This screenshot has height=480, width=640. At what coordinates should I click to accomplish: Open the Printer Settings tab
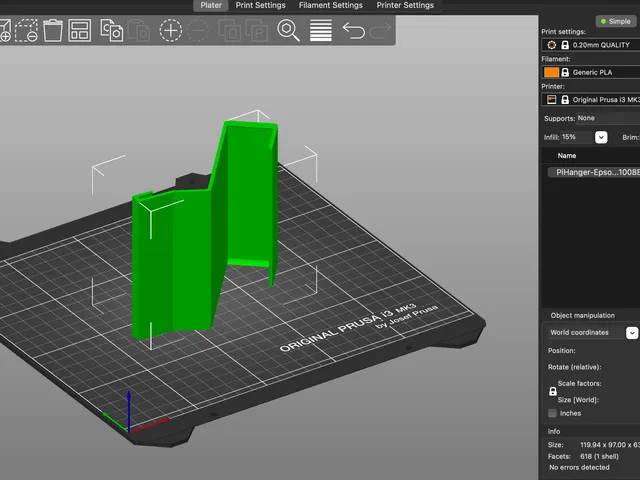coord(405,5)
